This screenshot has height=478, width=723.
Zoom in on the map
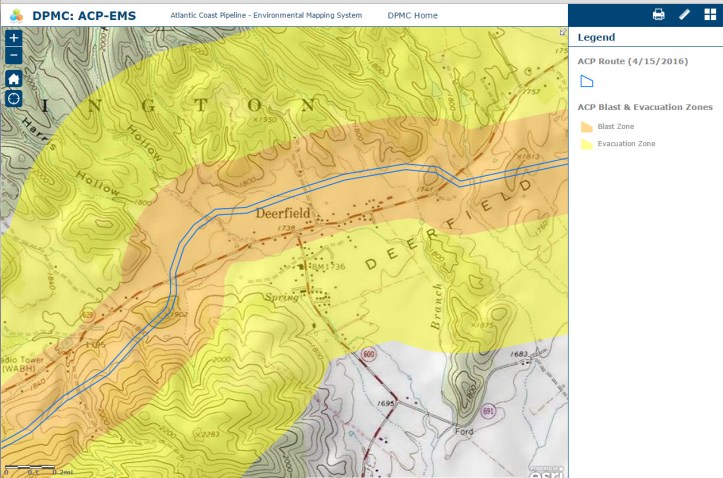pos(14,38)
